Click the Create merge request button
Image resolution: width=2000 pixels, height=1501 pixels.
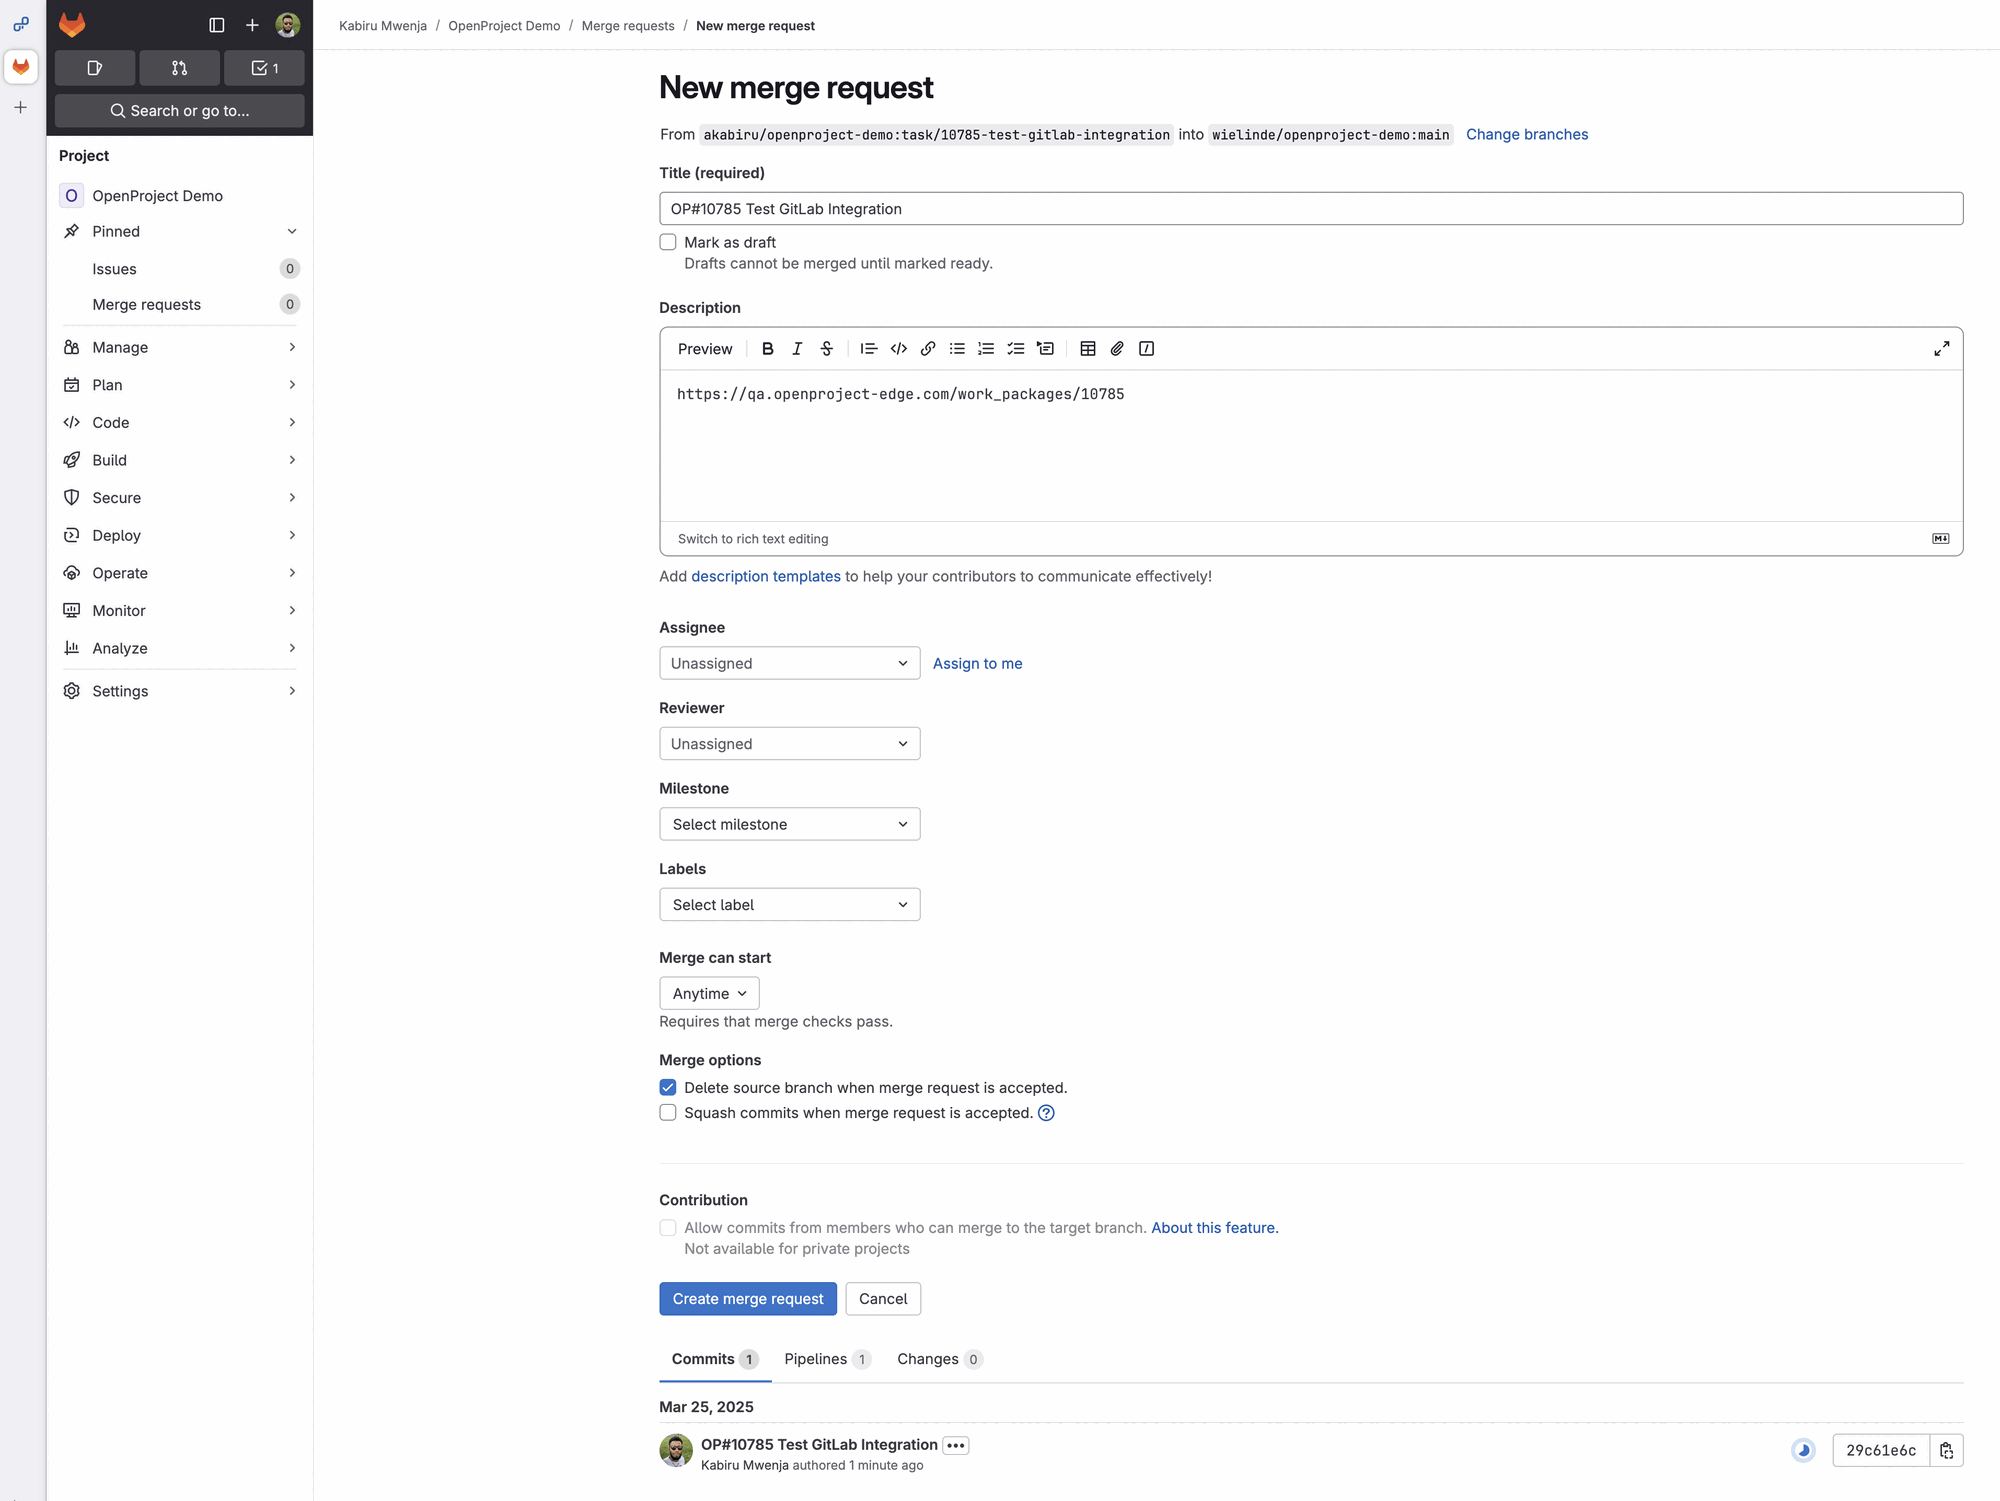[x=747, y=1298]
